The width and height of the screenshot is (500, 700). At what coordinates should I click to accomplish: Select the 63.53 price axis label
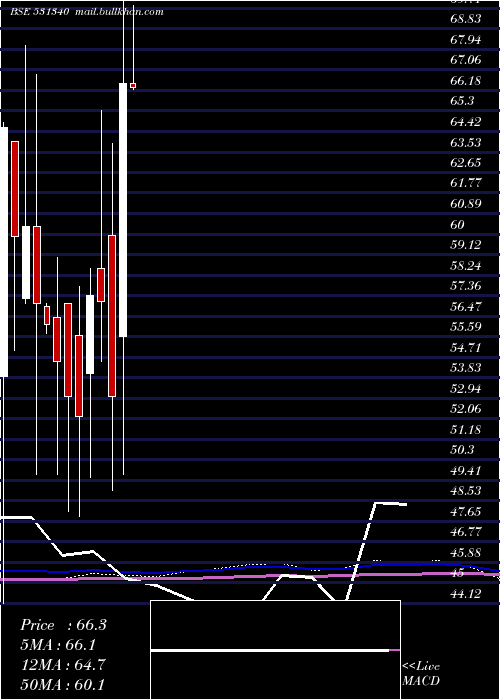tap(466, 142)
